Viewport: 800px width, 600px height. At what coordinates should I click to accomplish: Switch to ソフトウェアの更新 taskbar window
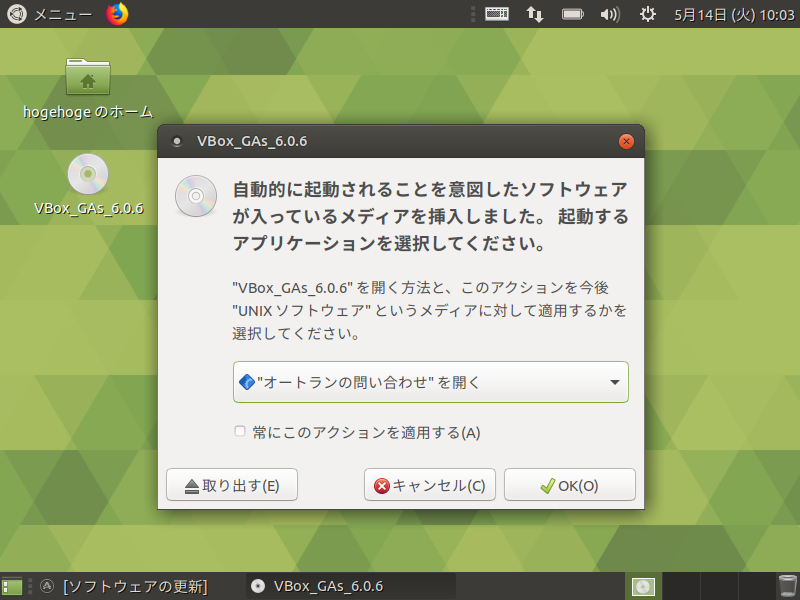click(125, 586)
